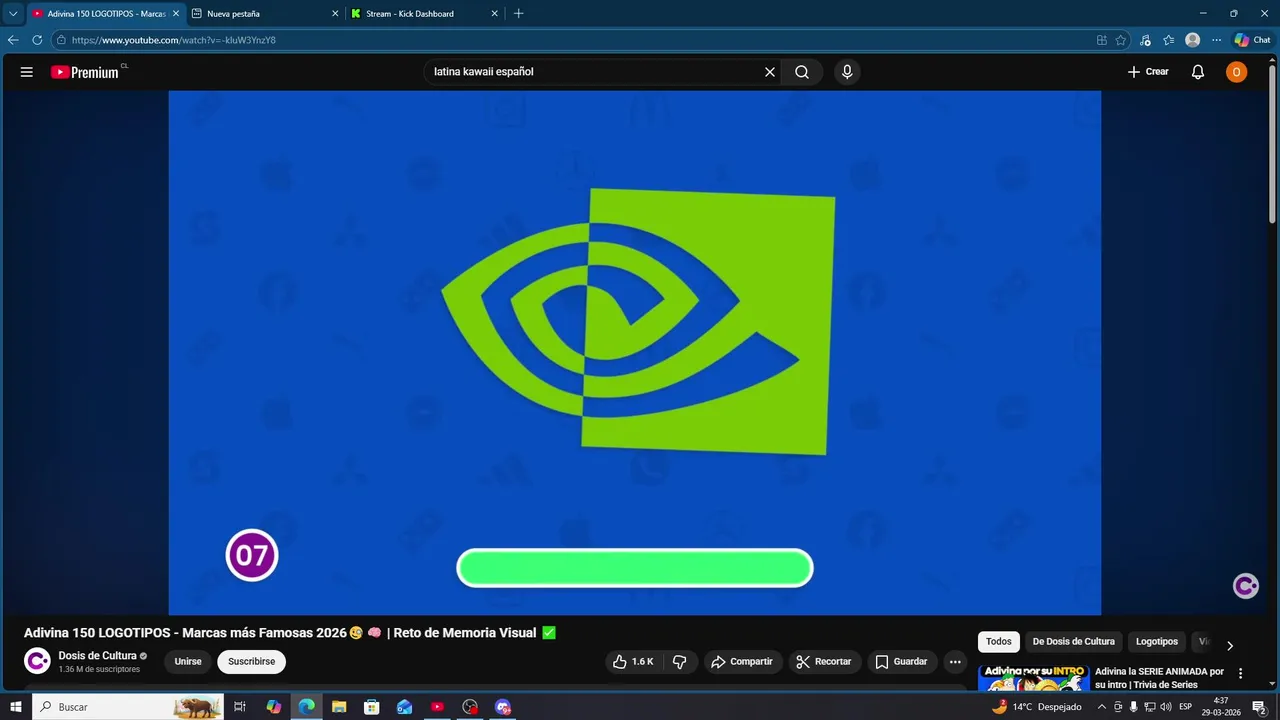Viewport: 1280px width, 720px height.
Task: Select the Logotipos filter chip
Action: coord(1157,642)
